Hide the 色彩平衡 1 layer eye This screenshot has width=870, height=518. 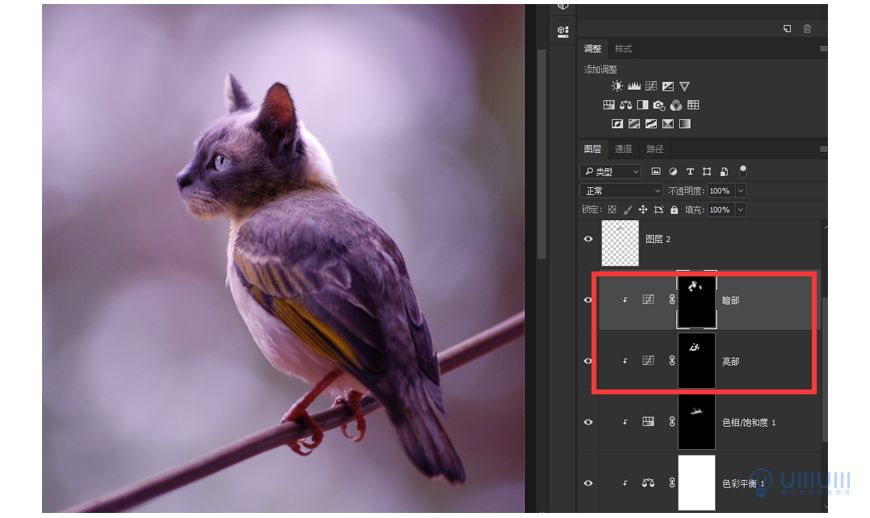(x=588, y=483)
